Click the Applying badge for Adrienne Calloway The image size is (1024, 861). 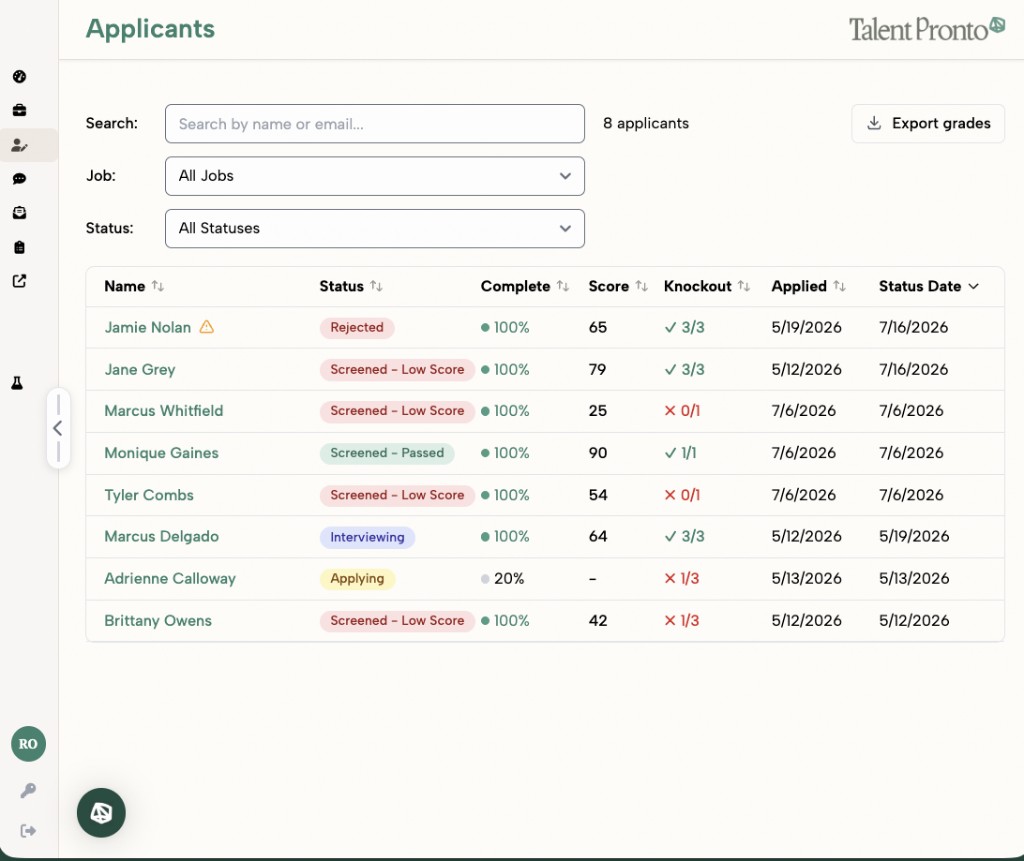[x=357, y=579]
